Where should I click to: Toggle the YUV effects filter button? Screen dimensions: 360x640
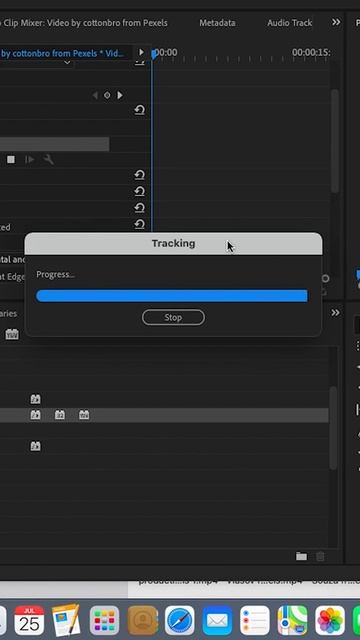[12, 334]
